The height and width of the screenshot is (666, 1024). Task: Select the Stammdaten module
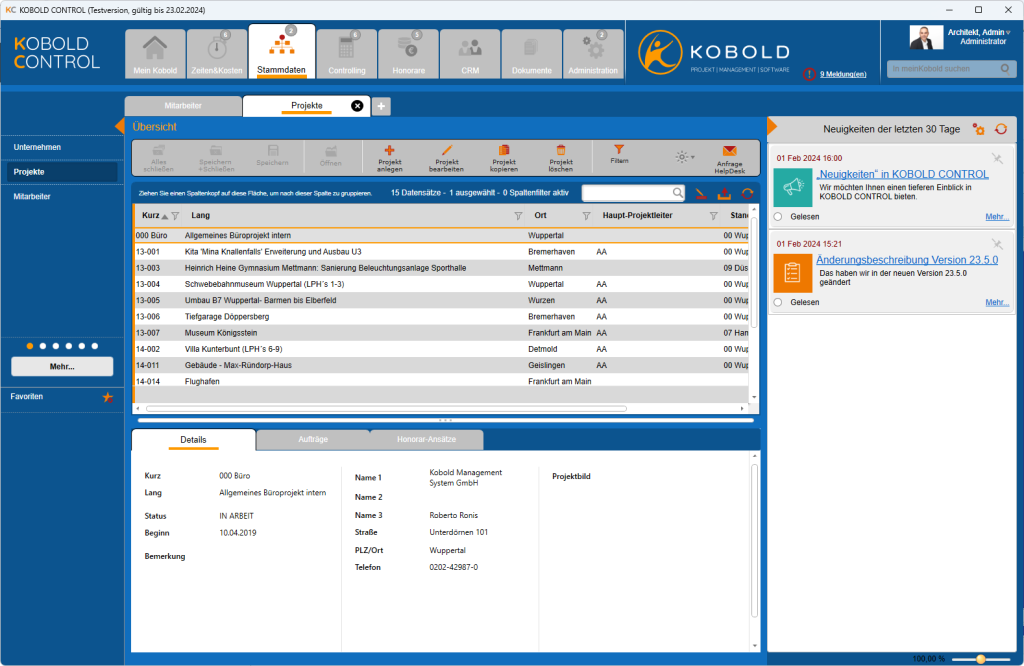pos(281,52)
